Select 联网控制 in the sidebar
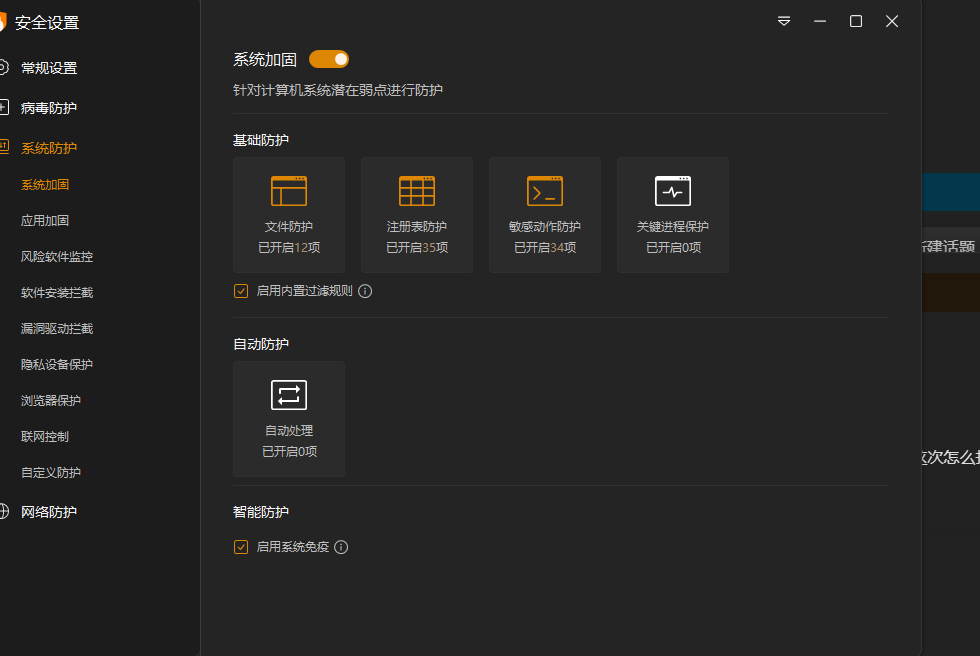This screenshot has height=656, width=980. click(x=45, y=437)
